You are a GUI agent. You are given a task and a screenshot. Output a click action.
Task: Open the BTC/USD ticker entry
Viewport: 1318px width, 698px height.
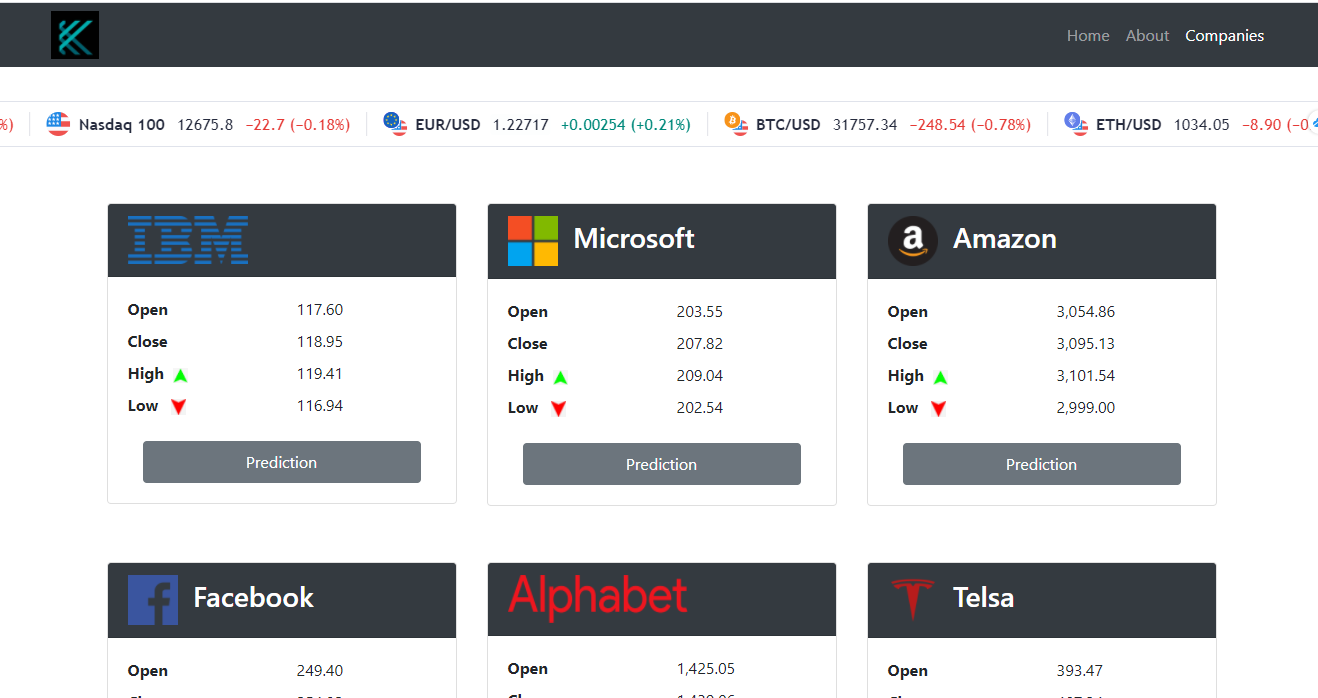[x=788, y=125]
